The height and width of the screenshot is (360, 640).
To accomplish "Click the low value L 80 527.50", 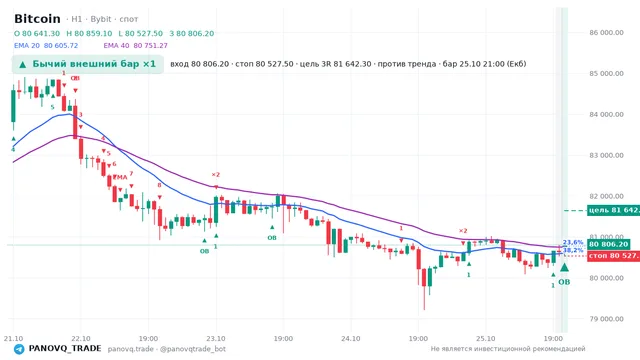I will point(140,33).
